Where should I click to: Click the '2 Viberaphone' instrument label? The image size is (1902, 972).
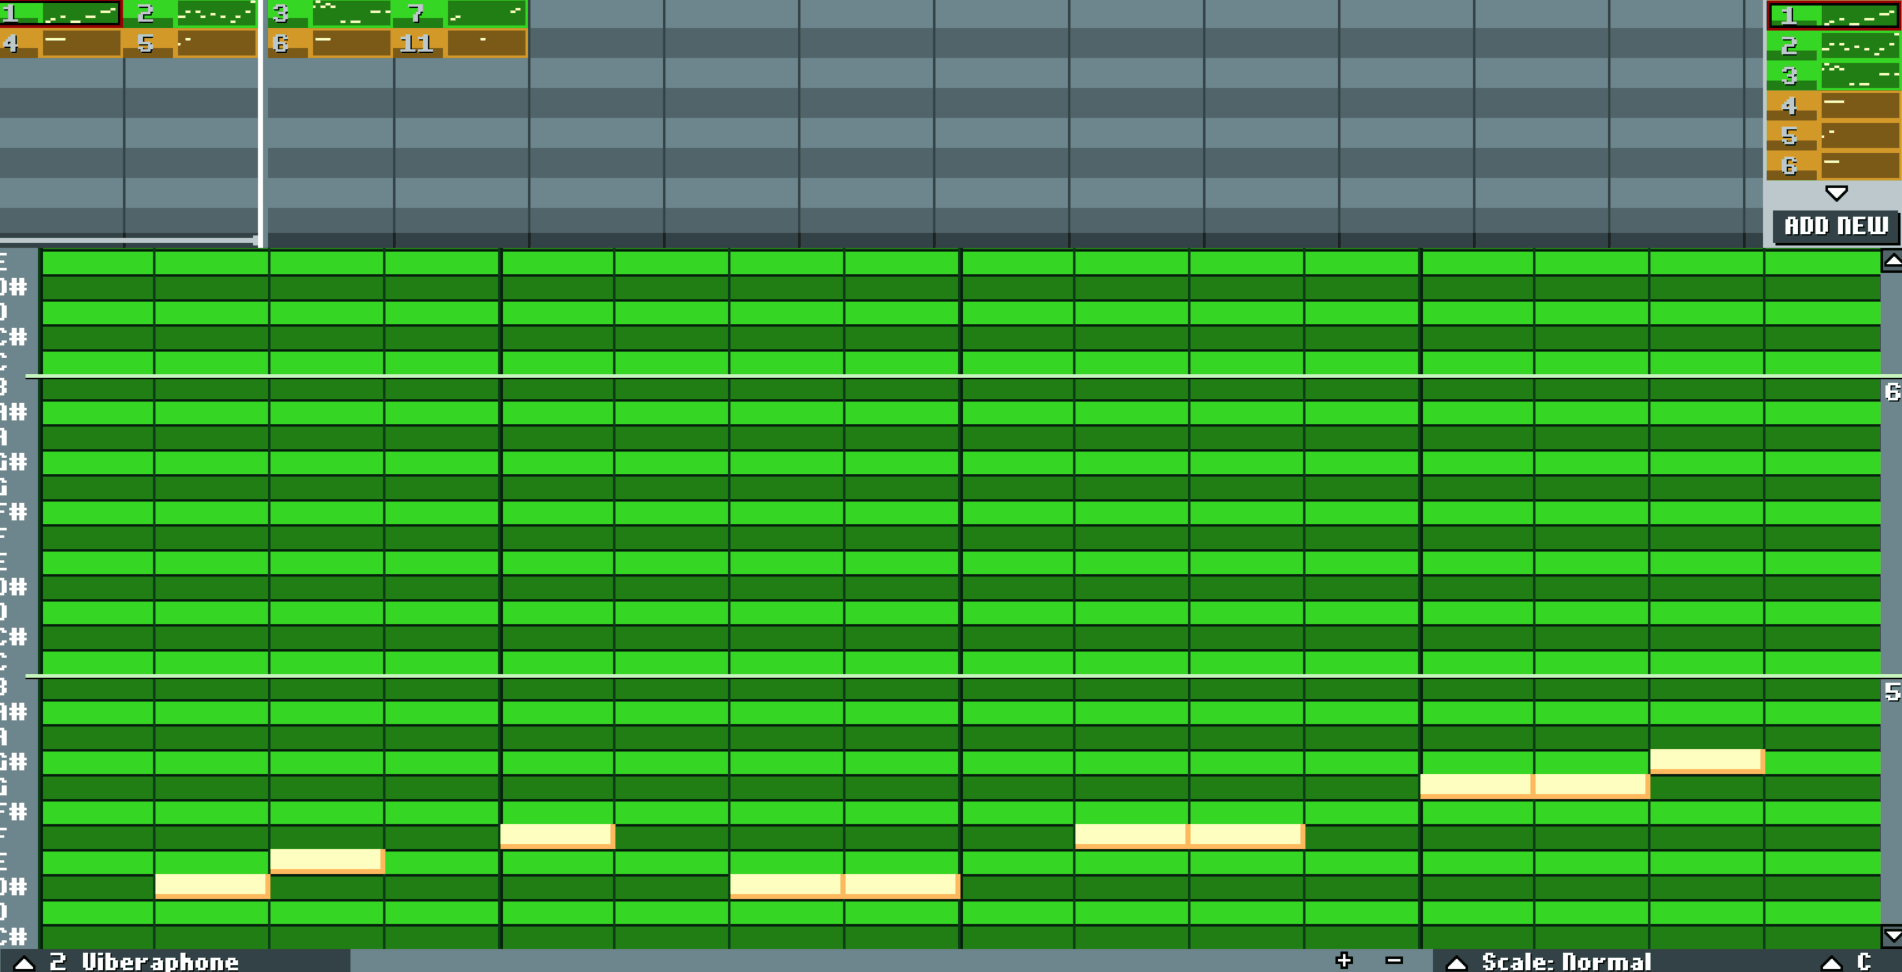tap(144, 962)
